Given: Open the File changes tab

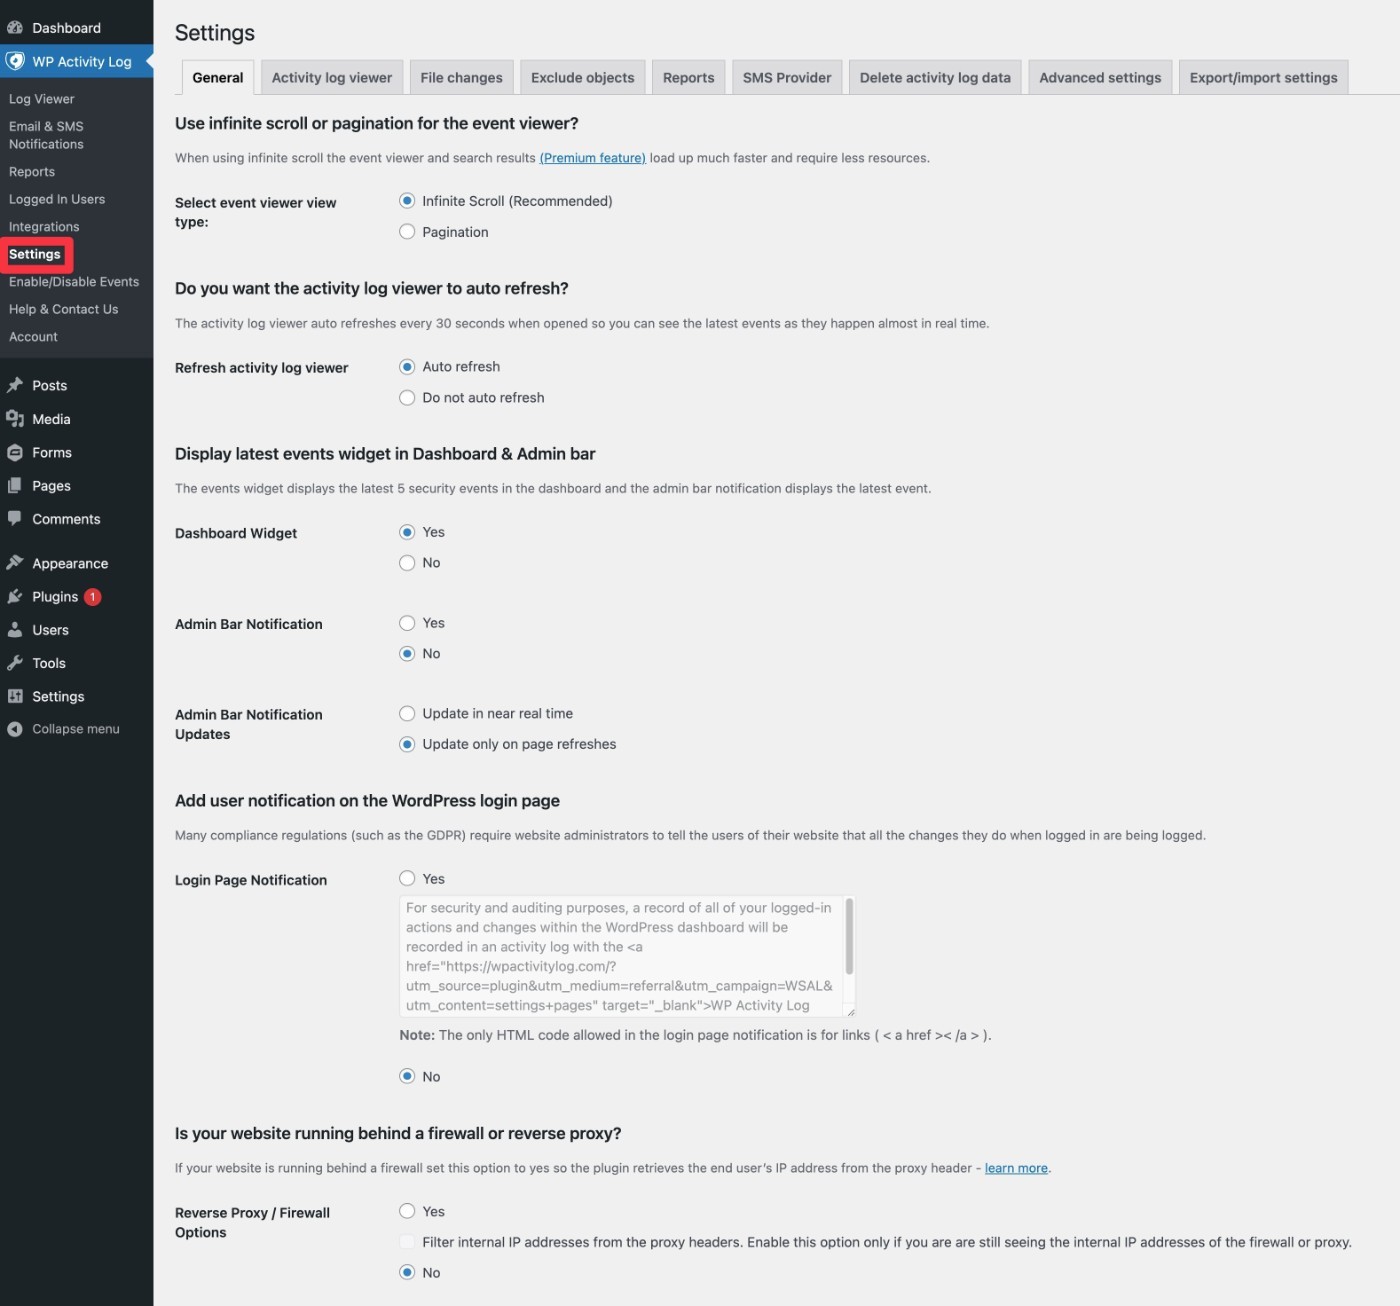Looking at the screenshot, I should 461,78.
